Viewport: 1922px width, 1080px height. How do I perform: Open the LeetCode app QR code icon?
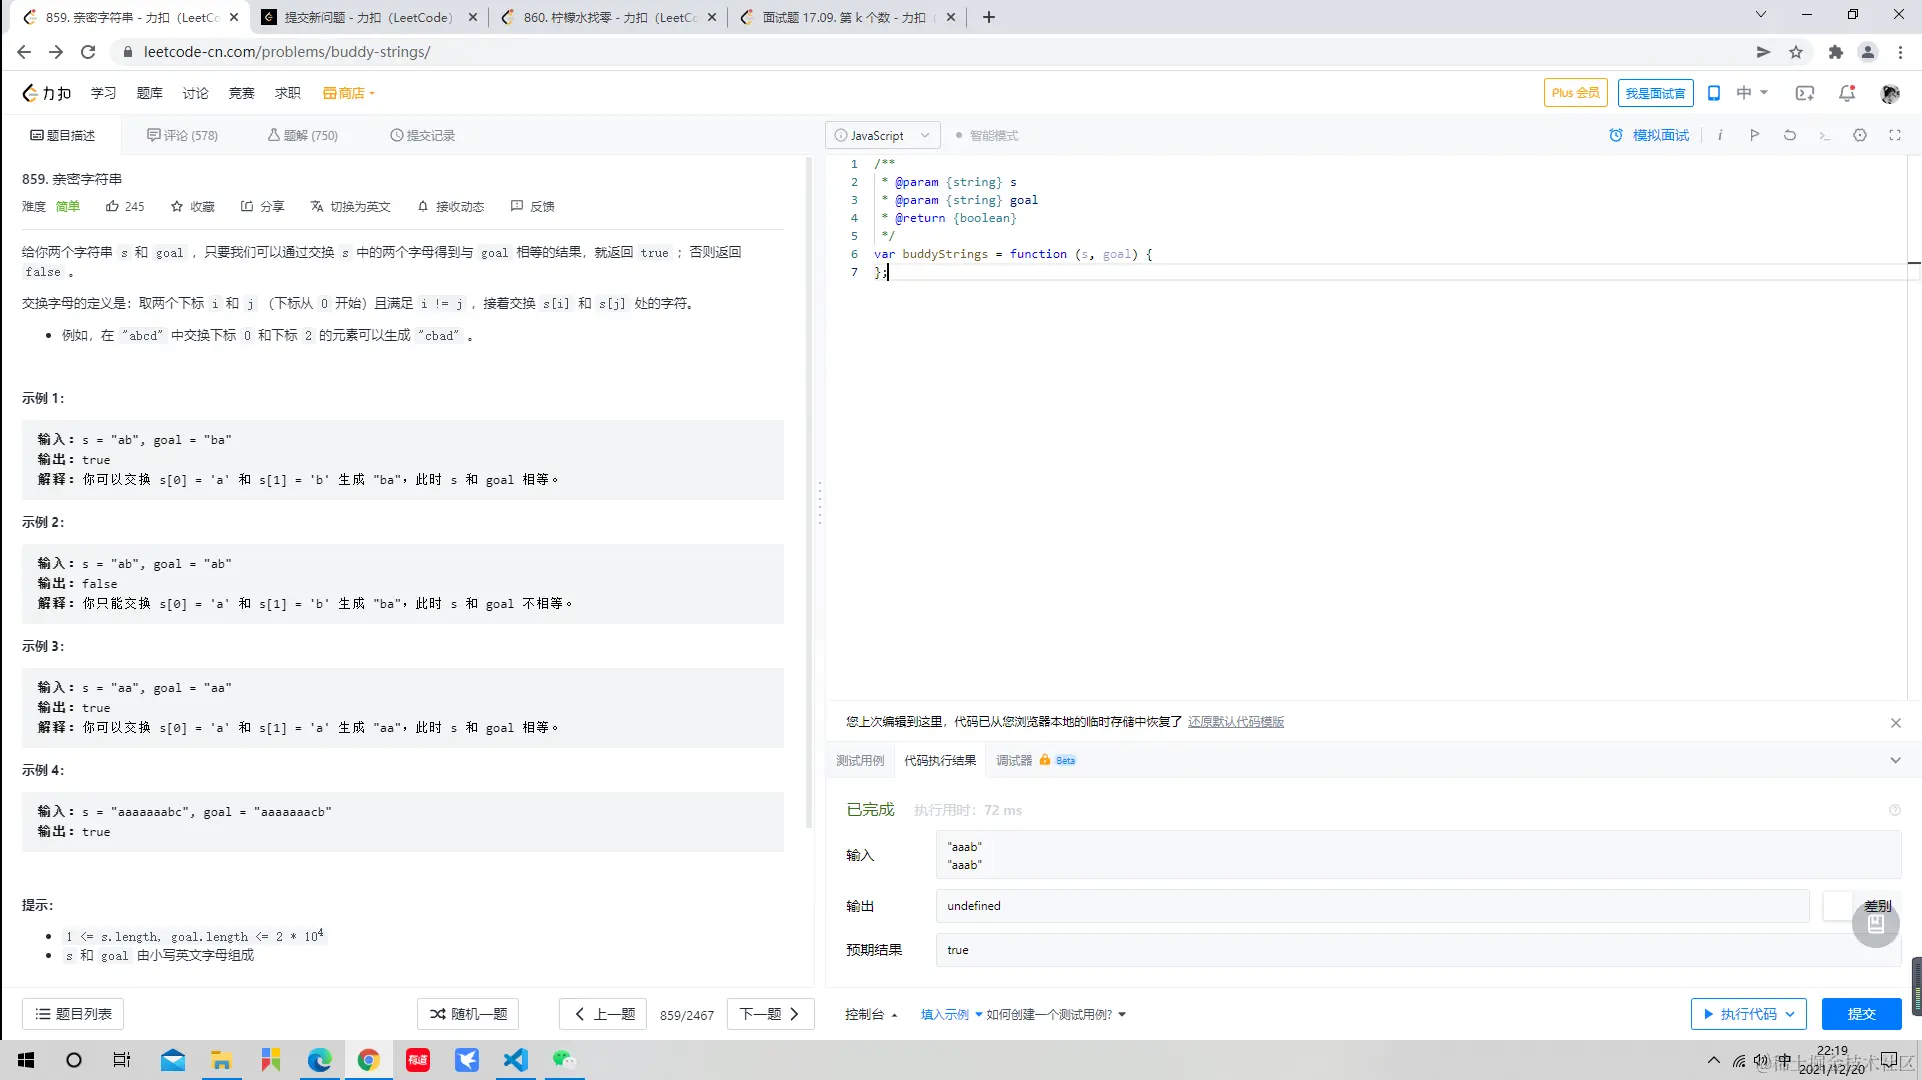[1714, 92]
